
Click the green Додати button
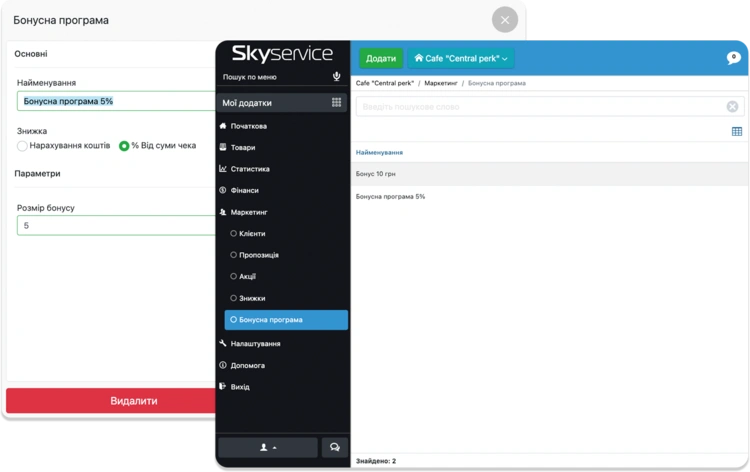(x=381, y=58)
